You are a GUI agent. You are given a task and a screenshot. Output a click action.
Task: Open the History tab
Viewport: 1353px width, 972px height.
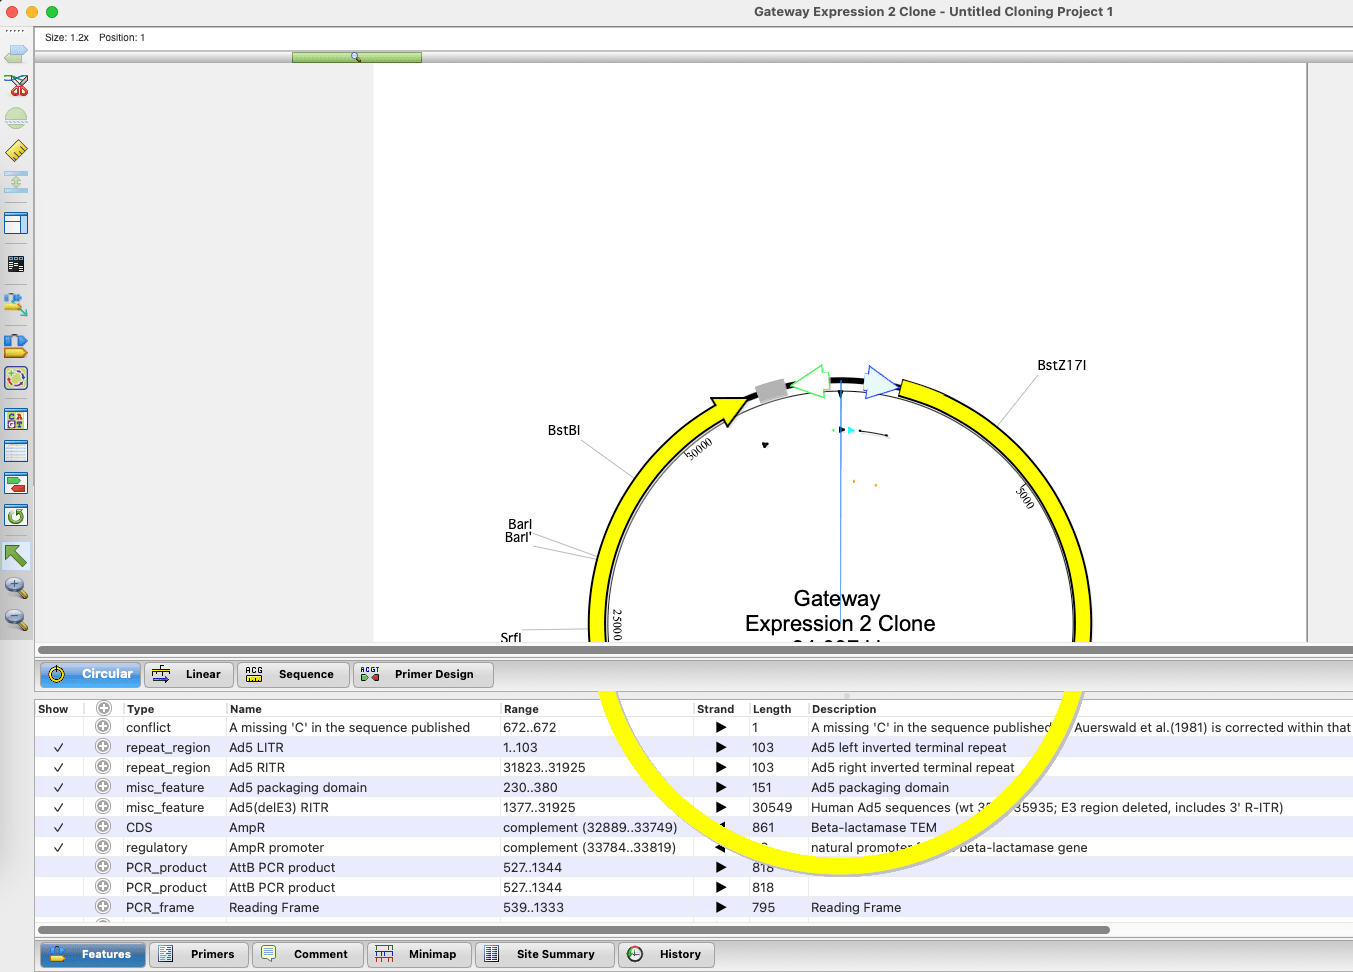[x=666, y=955]
